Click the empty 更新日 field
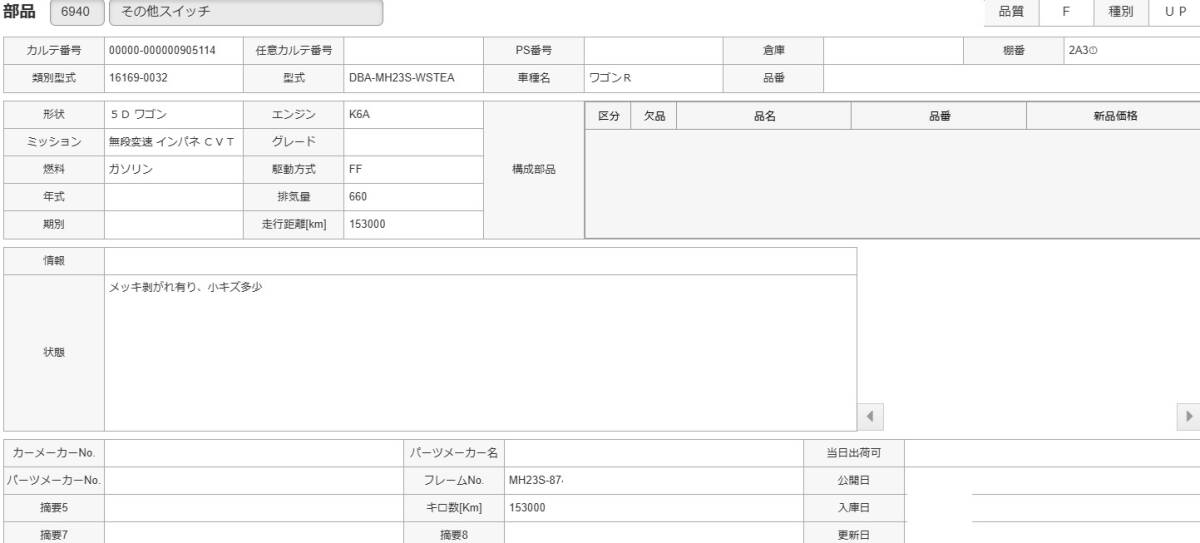Screen dimensions: 1200x543 (1052, 534)
